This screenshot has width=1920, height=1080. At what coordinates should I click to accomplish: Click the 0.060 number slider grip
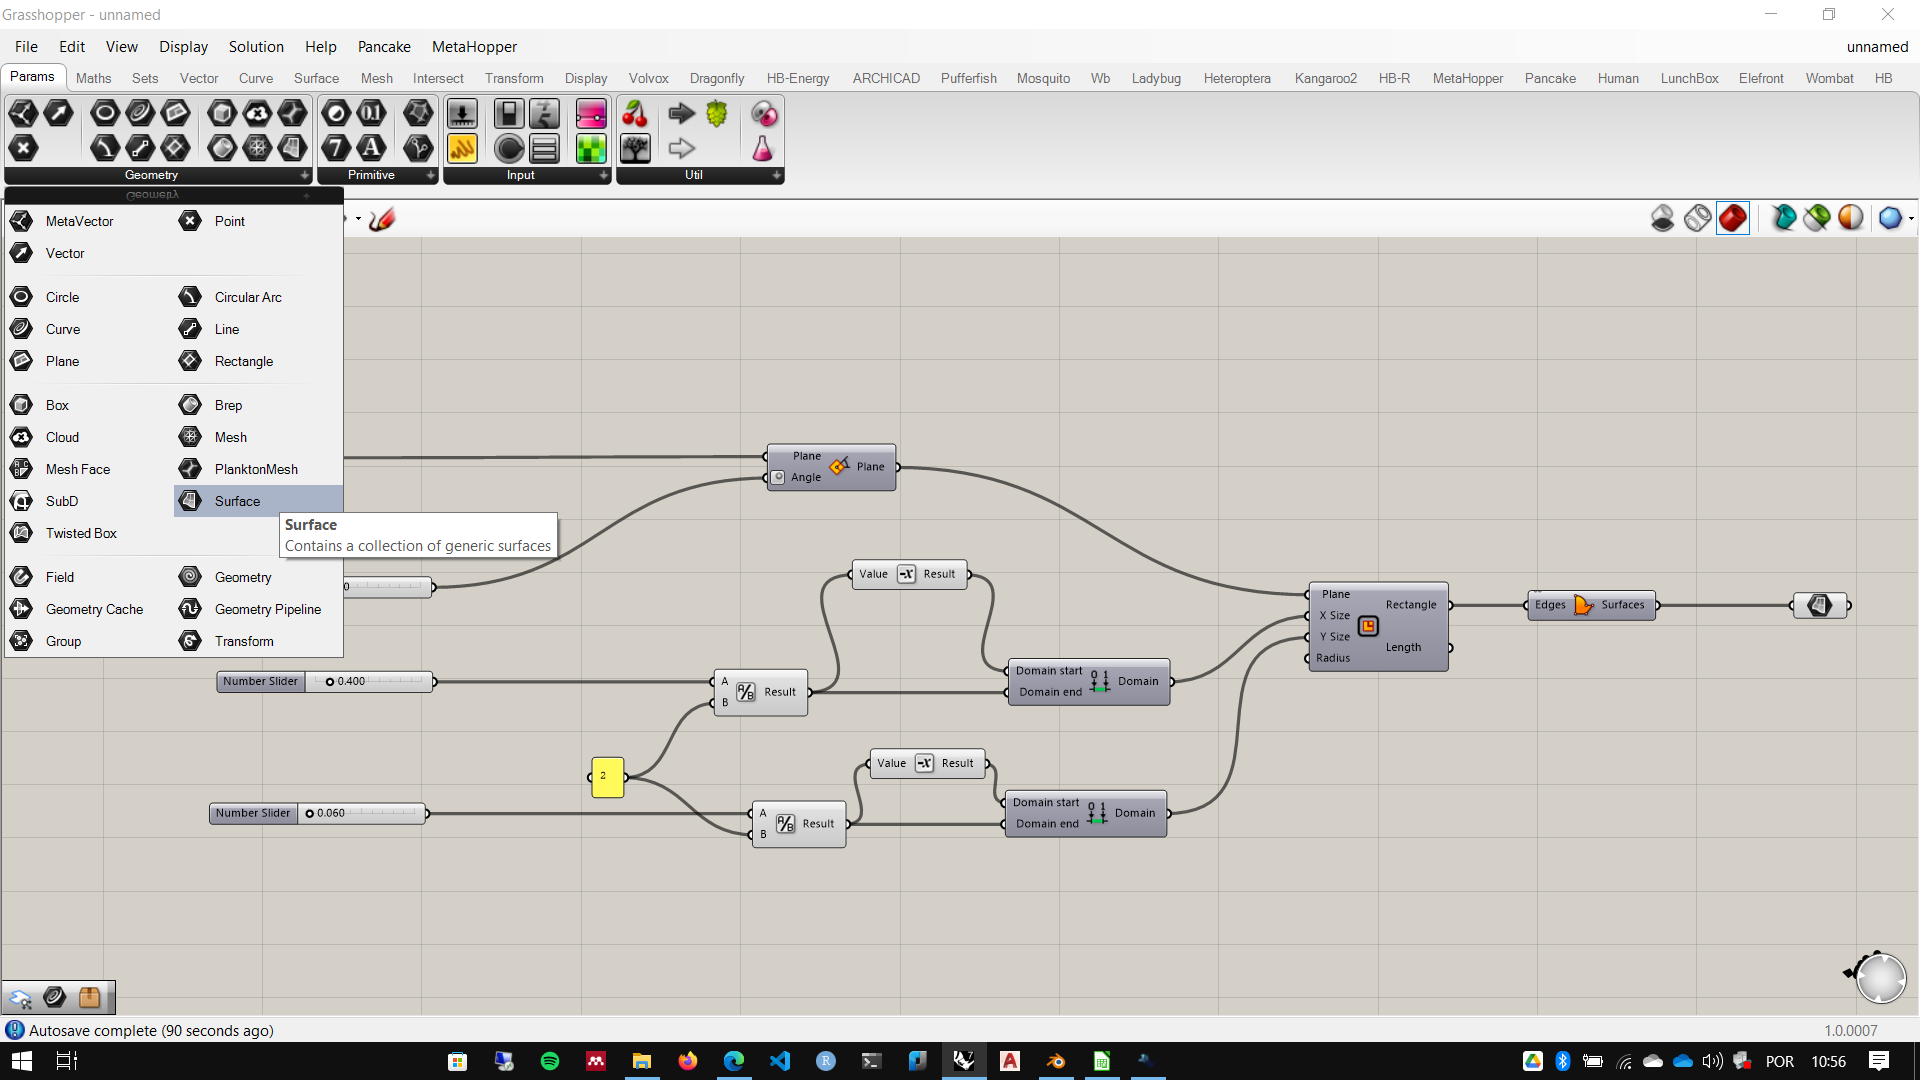[309, 814]
